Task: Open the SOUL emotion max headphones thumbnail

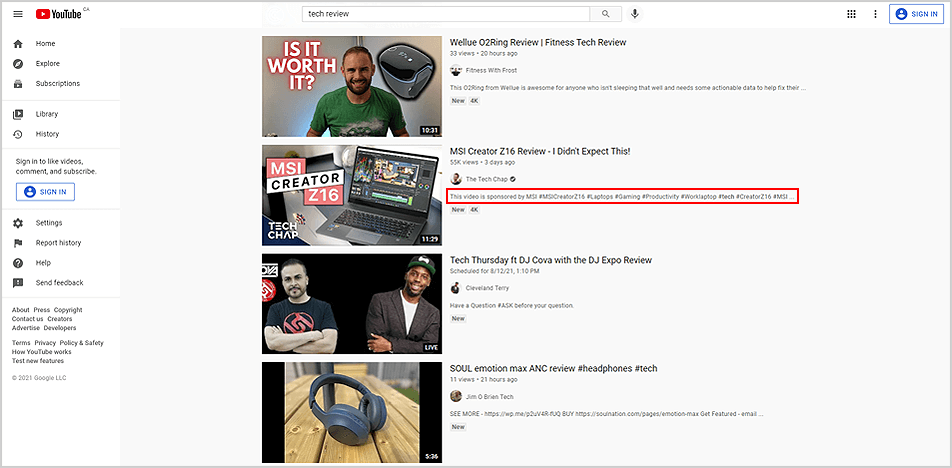Action: (x=352, y=413)
